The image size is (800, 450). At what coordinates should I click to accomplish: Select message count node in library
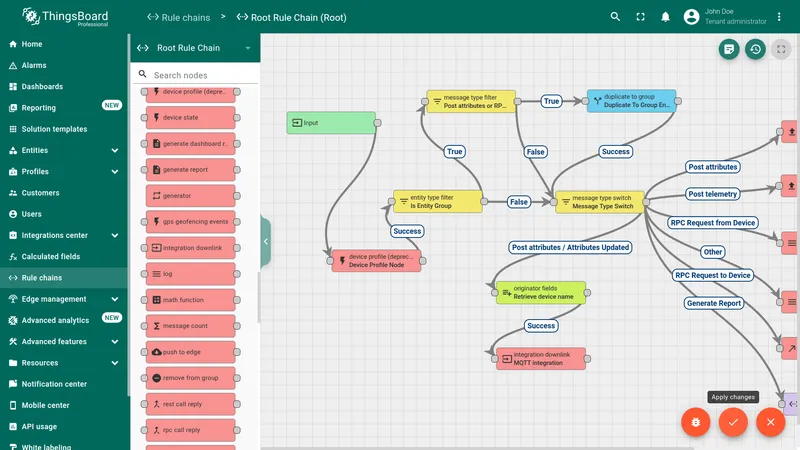pyautogui.click(x=190, y=326)
